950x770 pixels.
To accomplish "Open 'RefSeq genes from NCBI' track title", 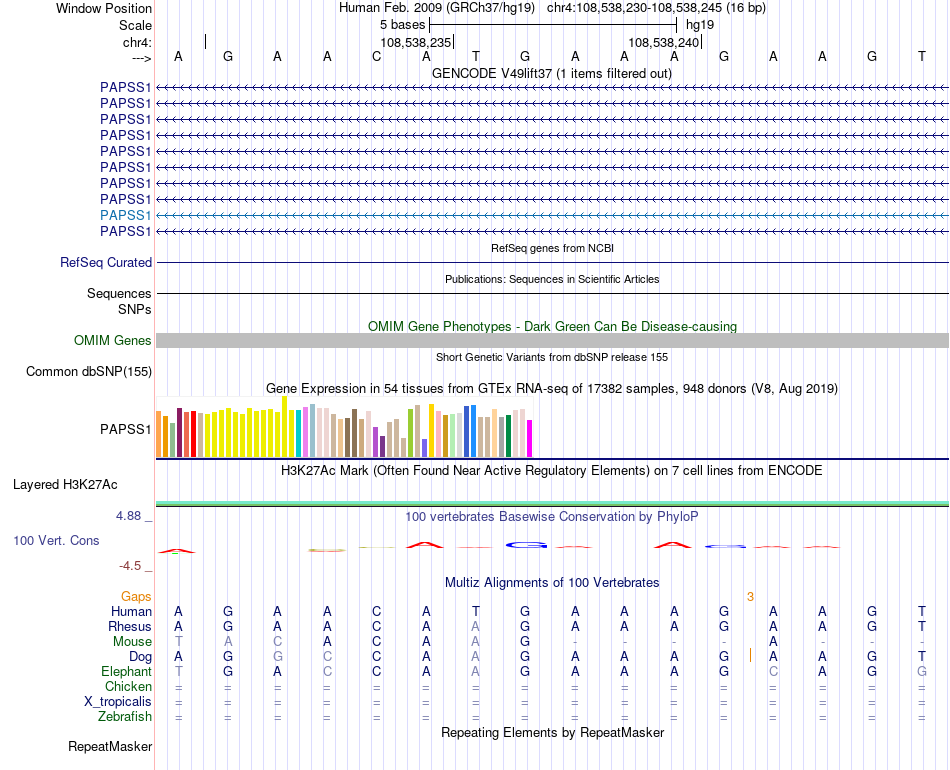I will (553, 248).
